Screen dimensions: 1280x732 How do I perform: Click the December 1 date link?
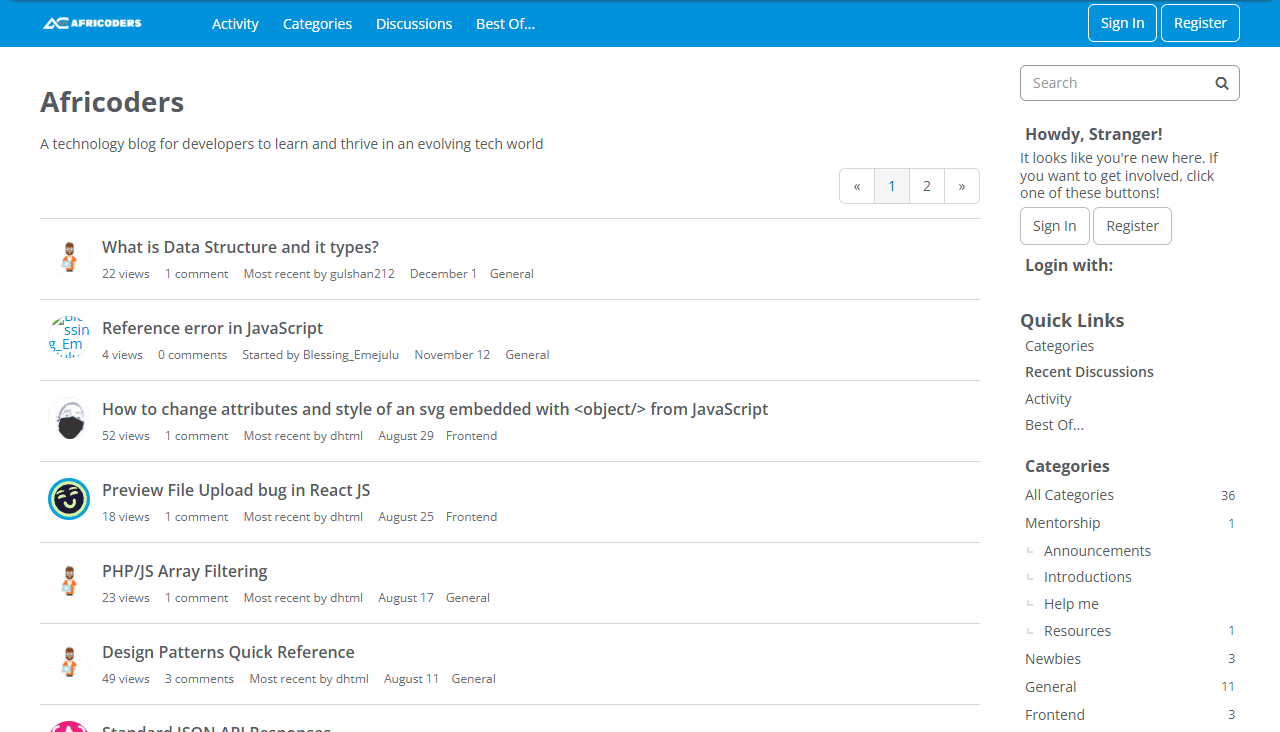click(443, 274)
